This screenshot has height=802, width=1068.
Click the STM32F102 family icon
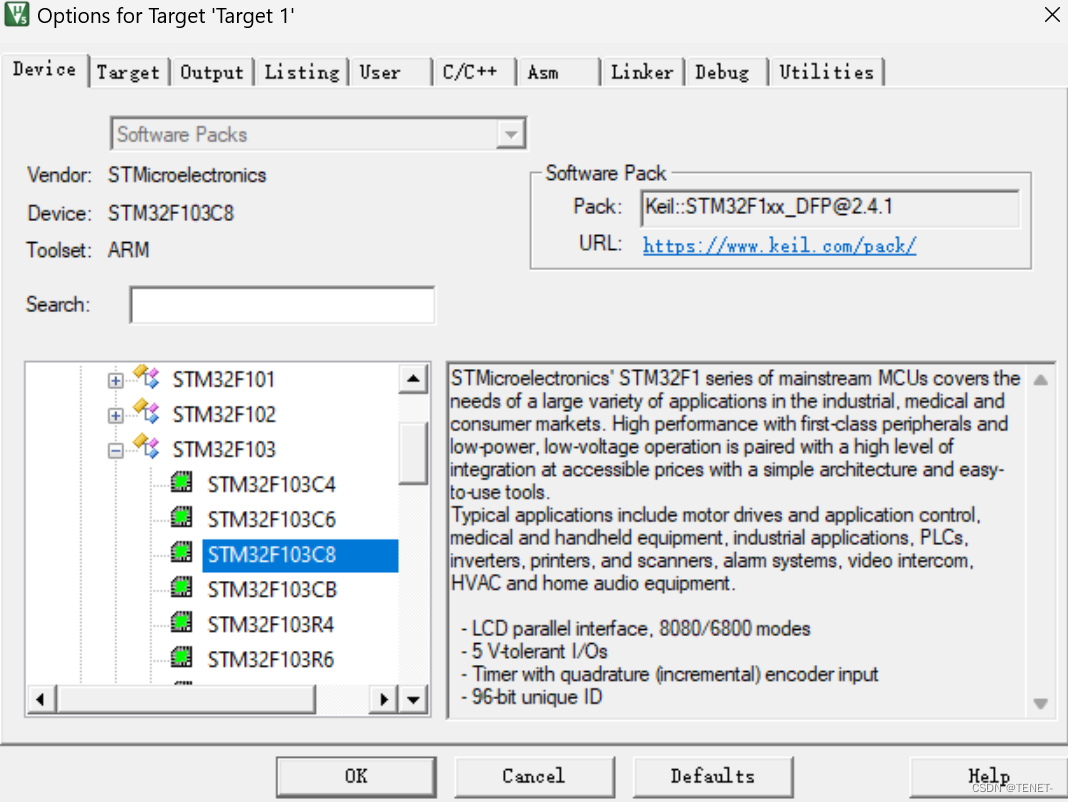click(147, 412)
